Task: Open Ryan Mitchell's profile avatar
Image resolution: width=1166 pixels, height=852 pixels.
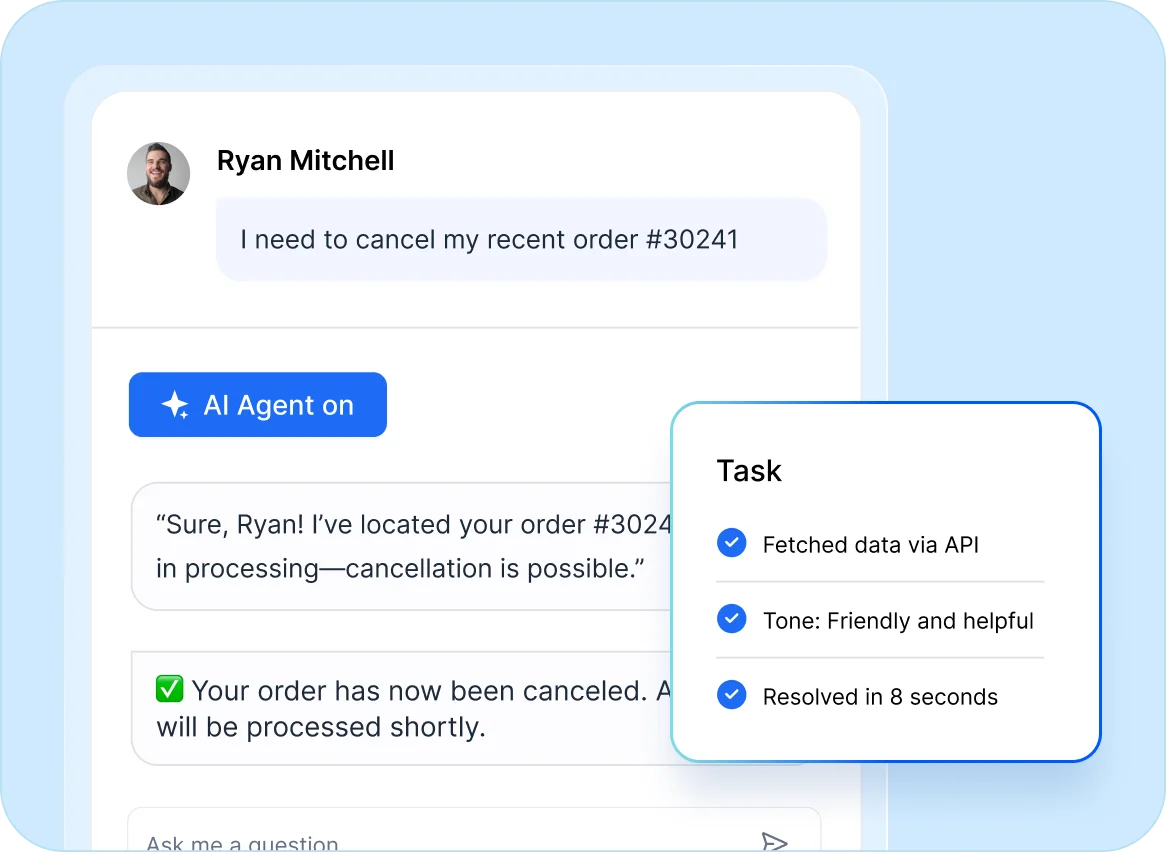Action: tap(158, 173)
